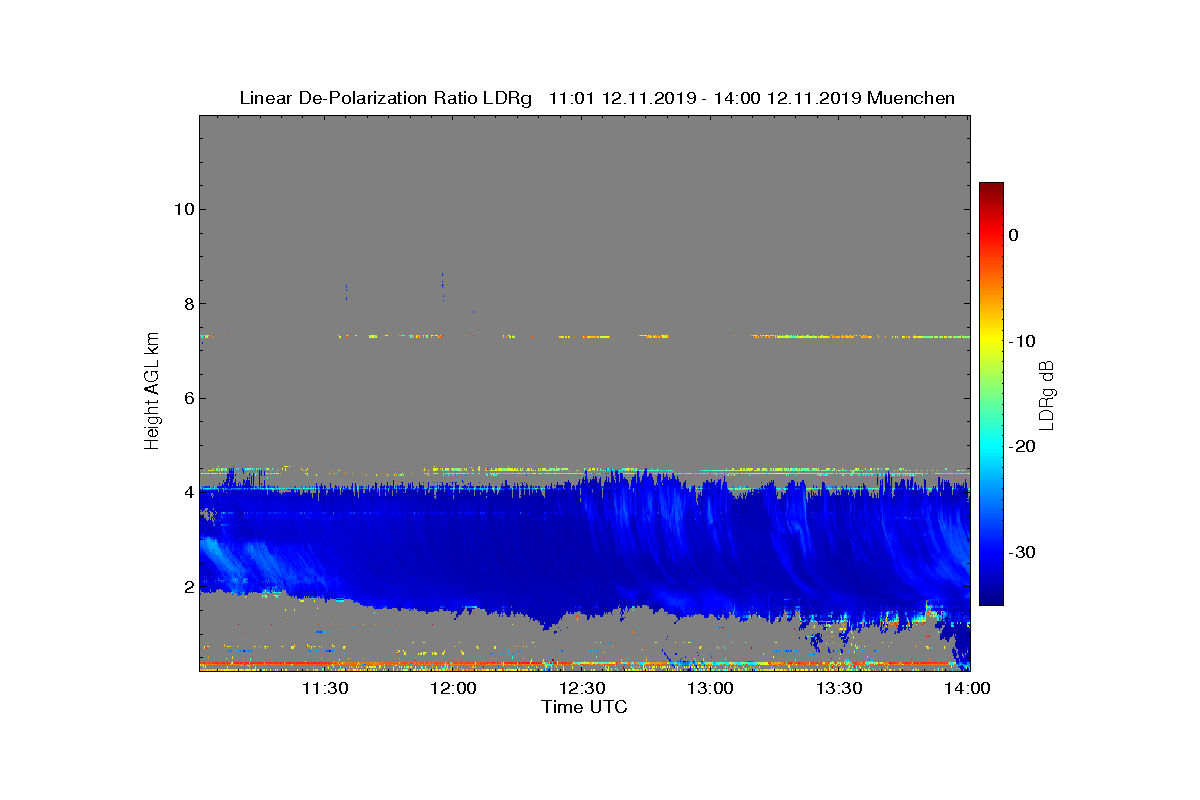Click the 11:30 time tick label

coord(325,688)
